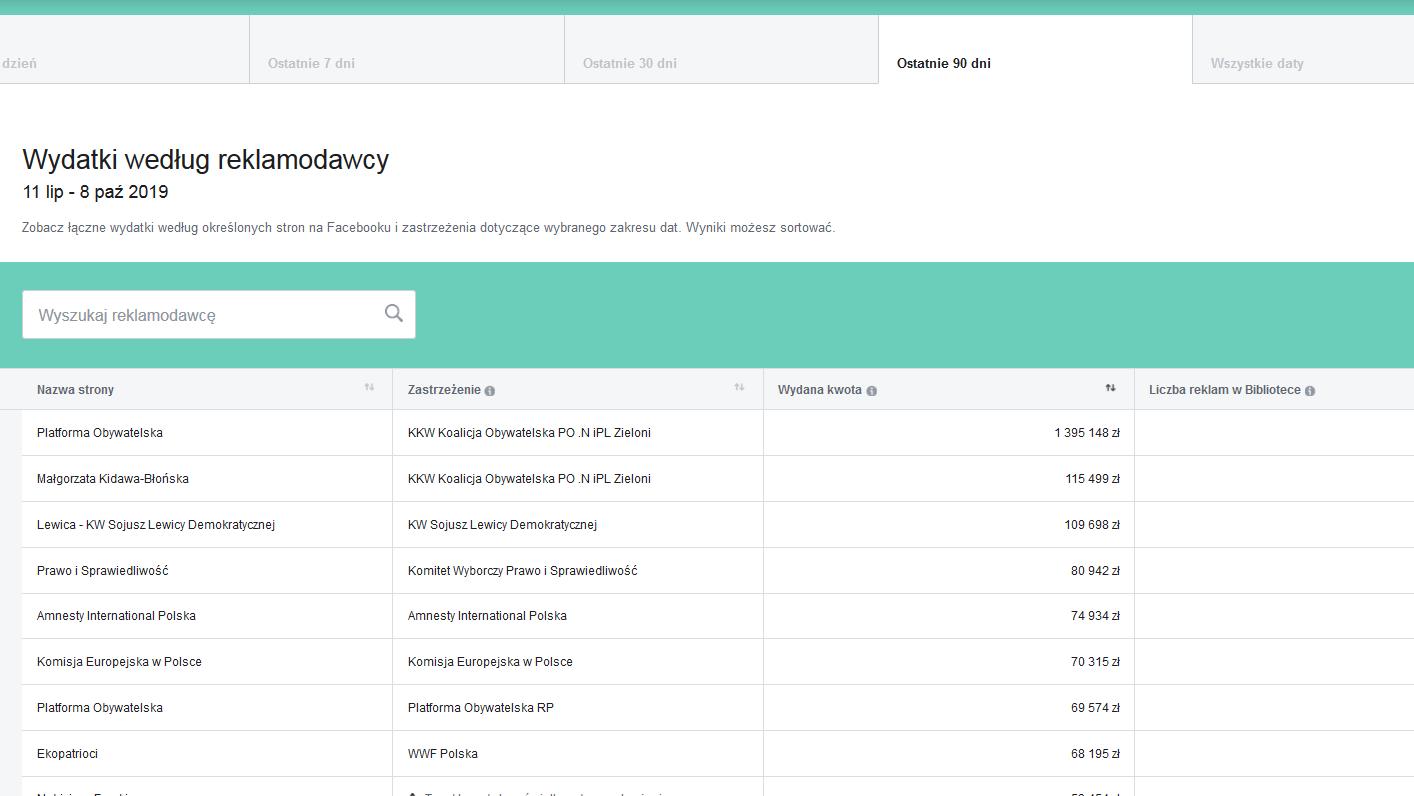Open Amnesty International Polska page name

pos(116,616)
